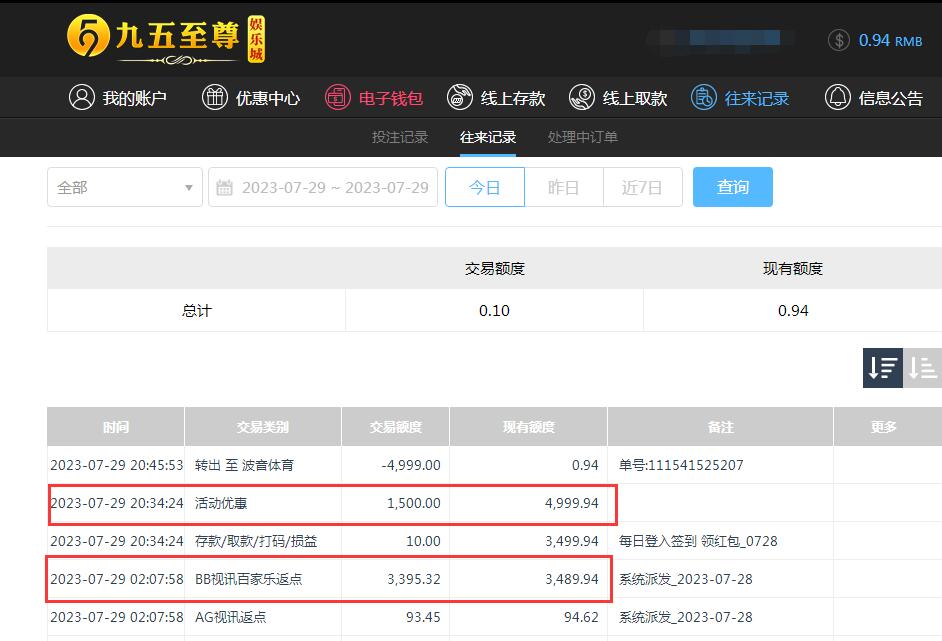Click the 九五至尊 logo

(x=166, y=39)
